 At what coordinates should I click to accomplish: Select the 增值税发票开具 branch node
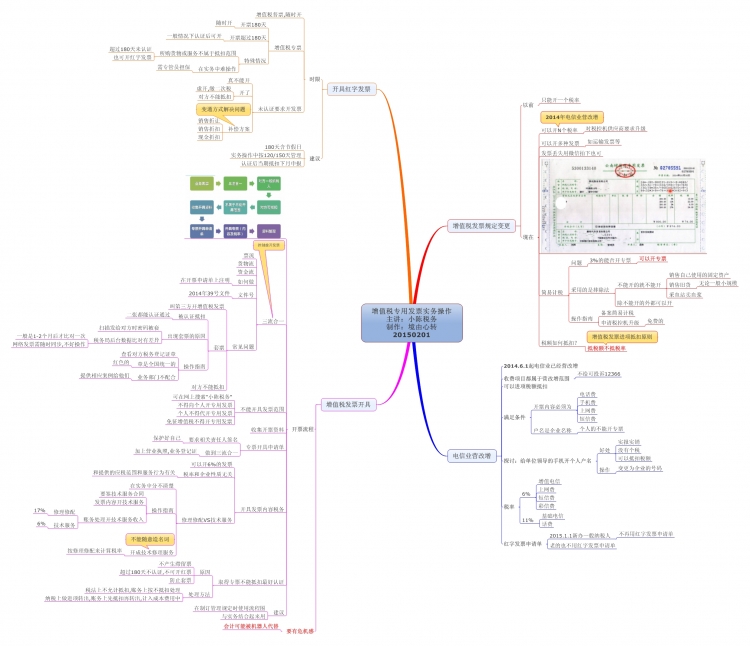[351, 404]
